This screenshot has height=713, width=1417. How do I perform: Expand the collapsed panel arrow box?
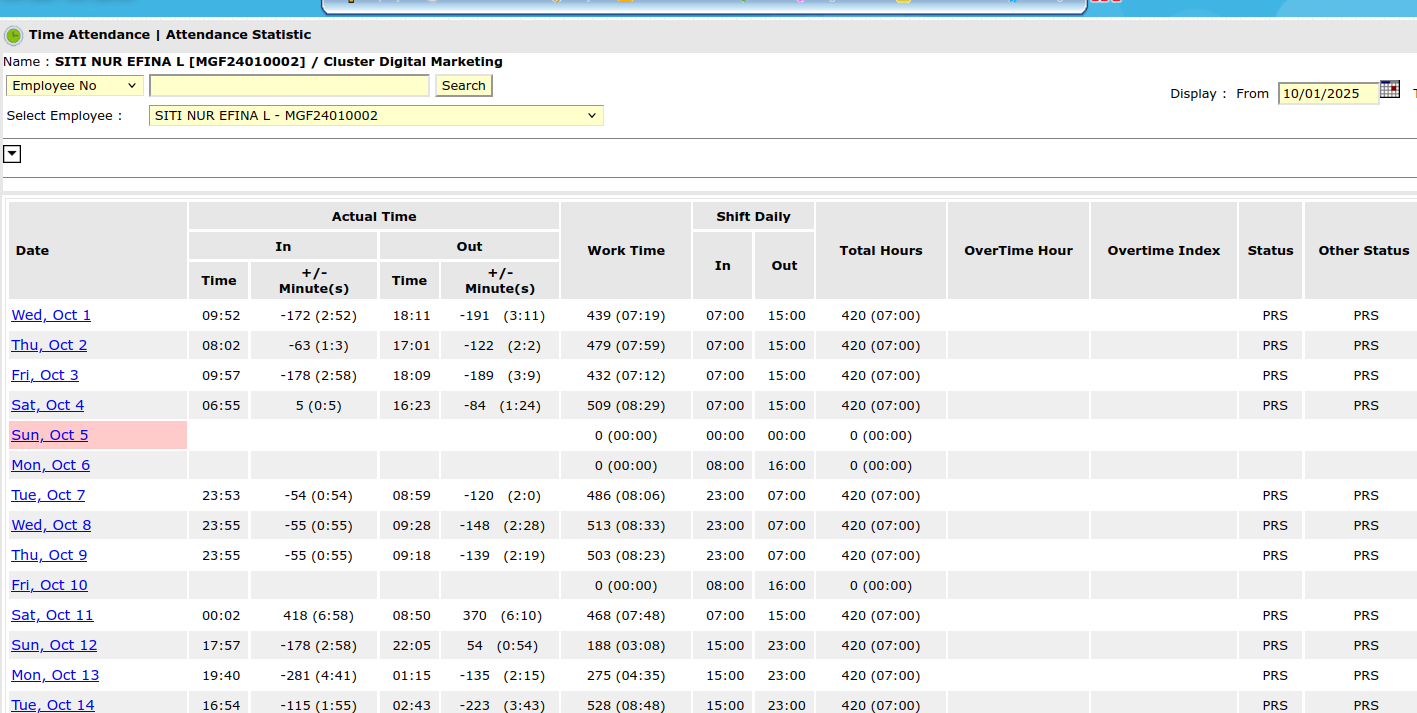click(13, 154)
